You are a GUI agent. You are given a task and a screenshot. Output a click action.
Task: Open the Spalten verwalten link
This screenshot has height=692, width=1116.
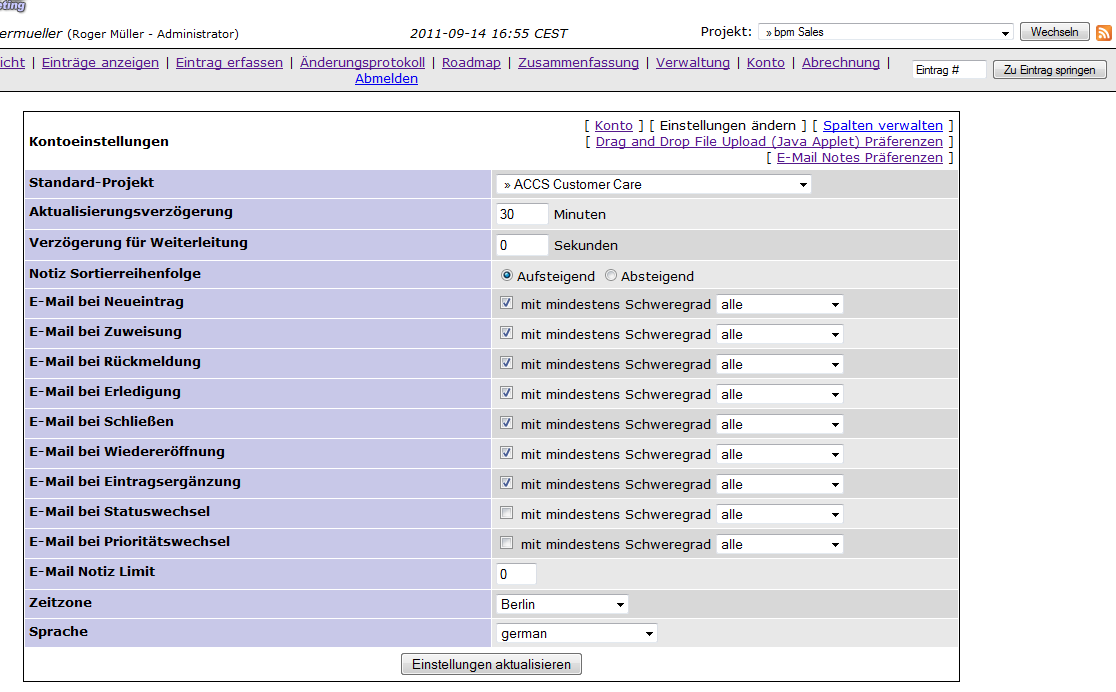pyautogui.click(x=883, y=125)
